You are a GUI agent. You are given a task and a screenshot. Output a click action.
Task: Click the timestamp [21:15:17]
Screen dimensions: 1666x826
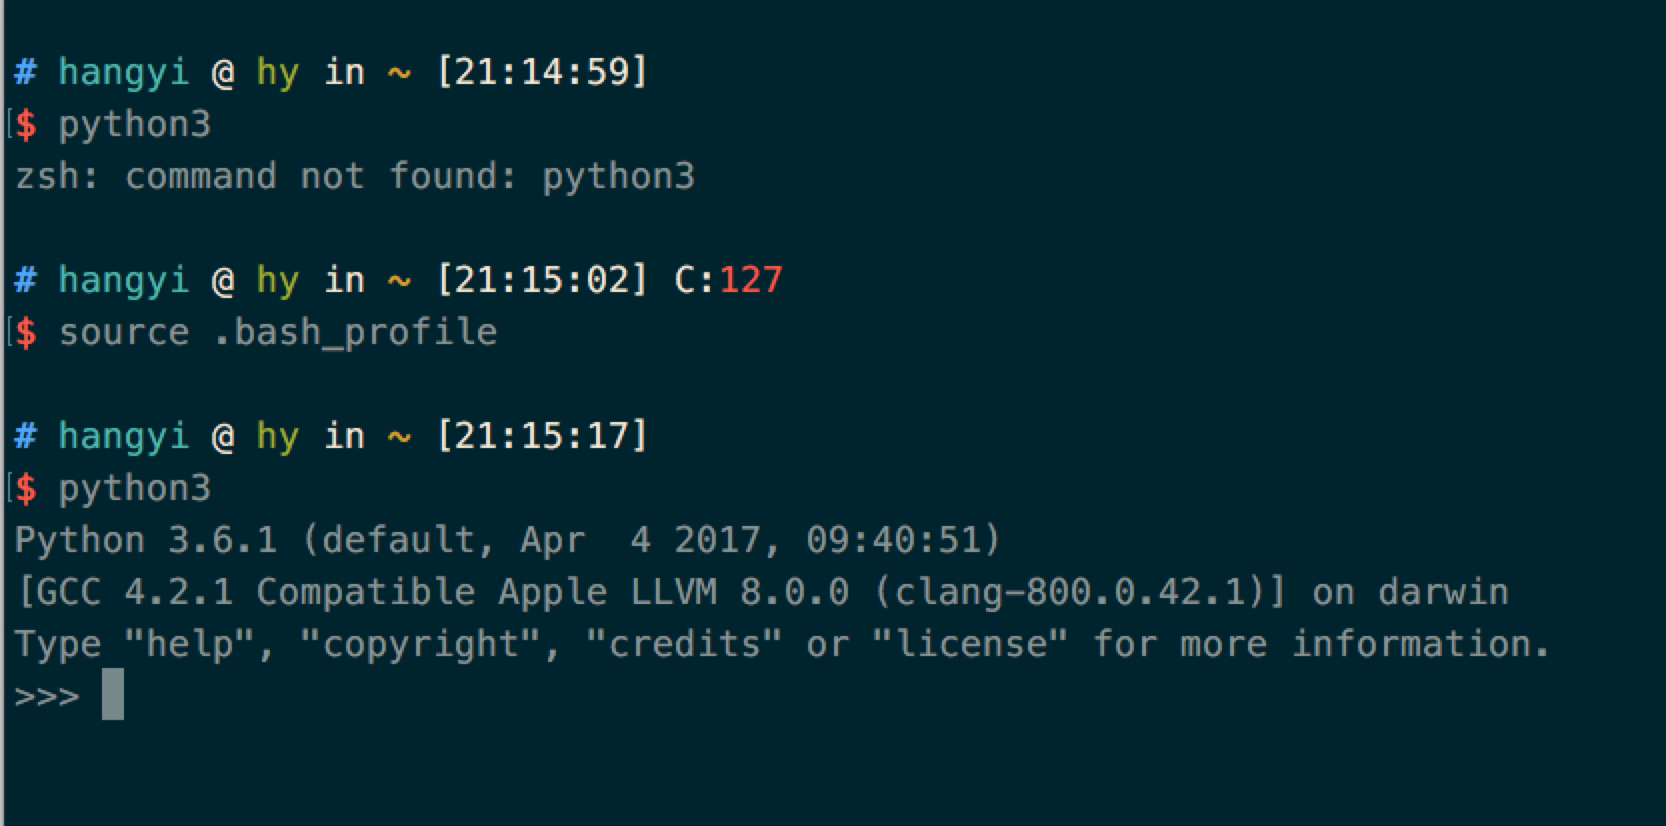coord(543,436)
